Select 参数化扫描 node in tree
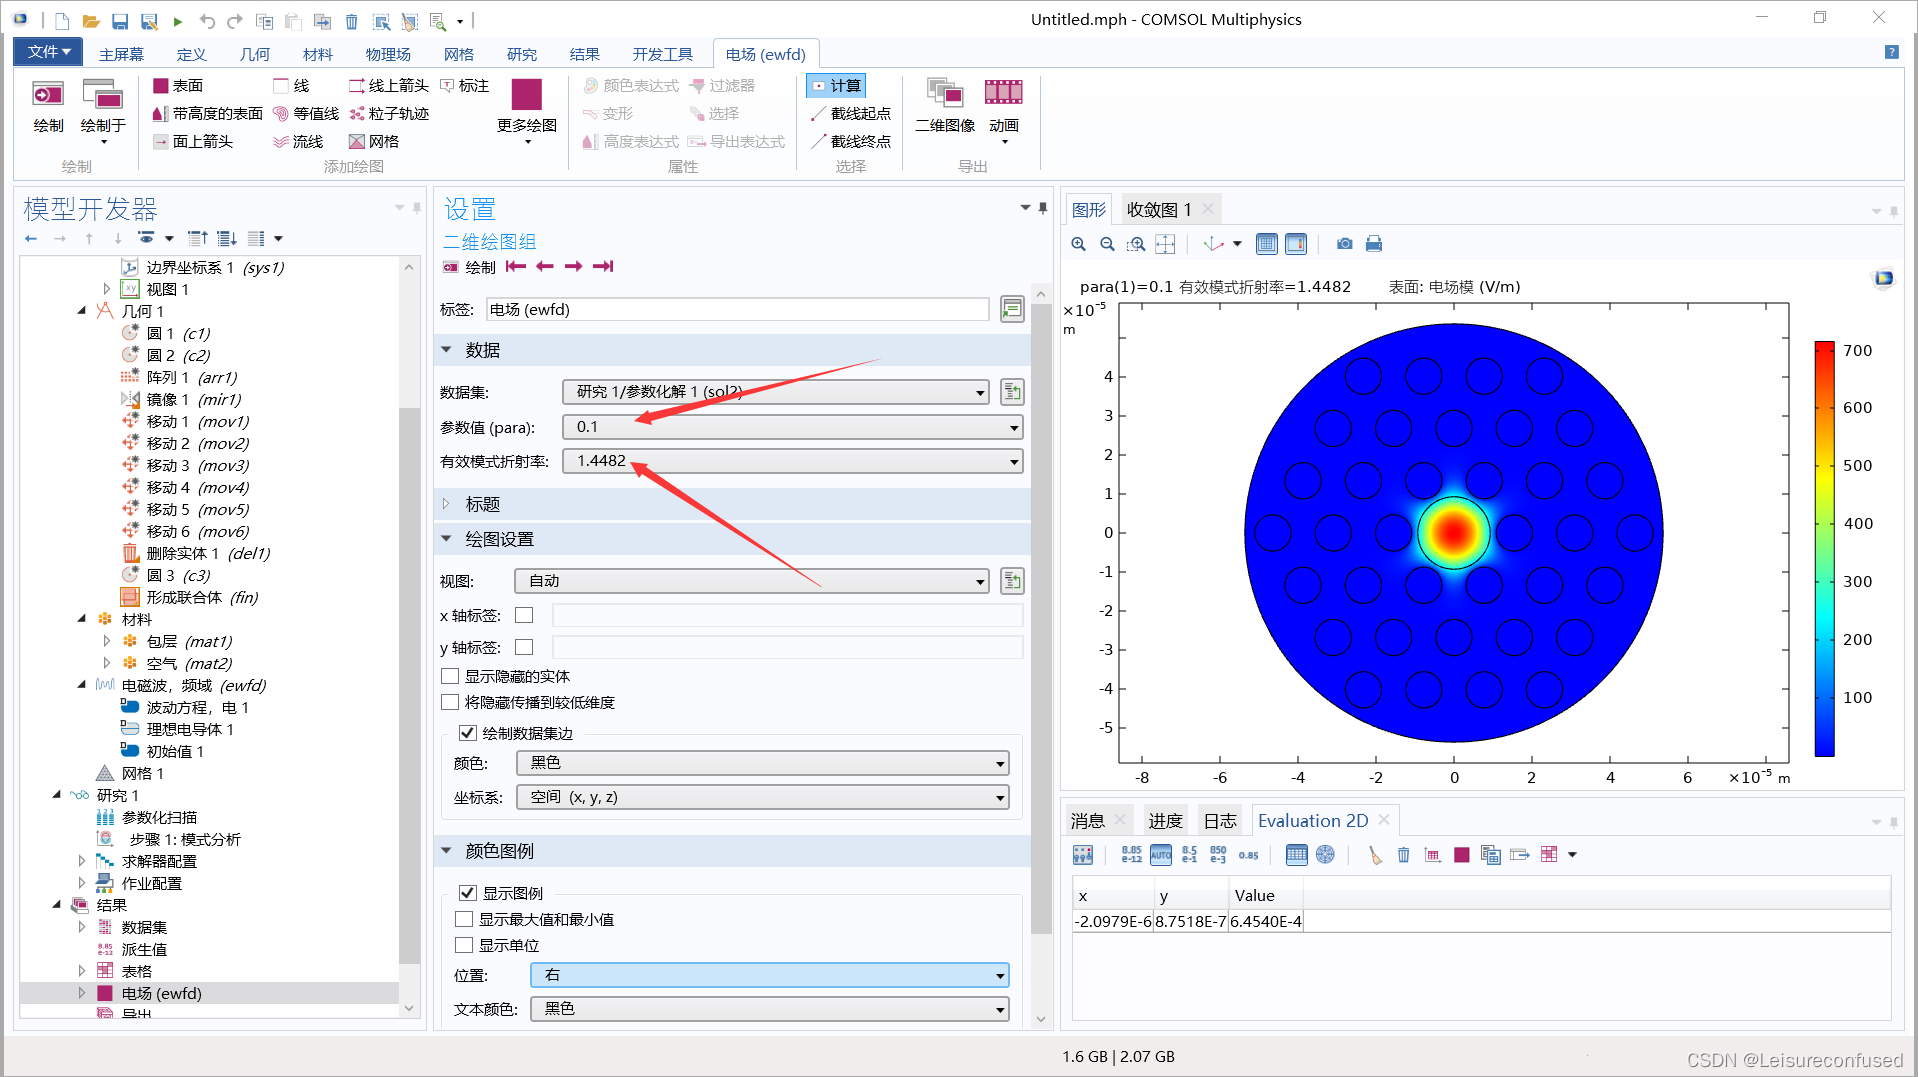The image size is (1918, 1077). [x=159, y=817]
